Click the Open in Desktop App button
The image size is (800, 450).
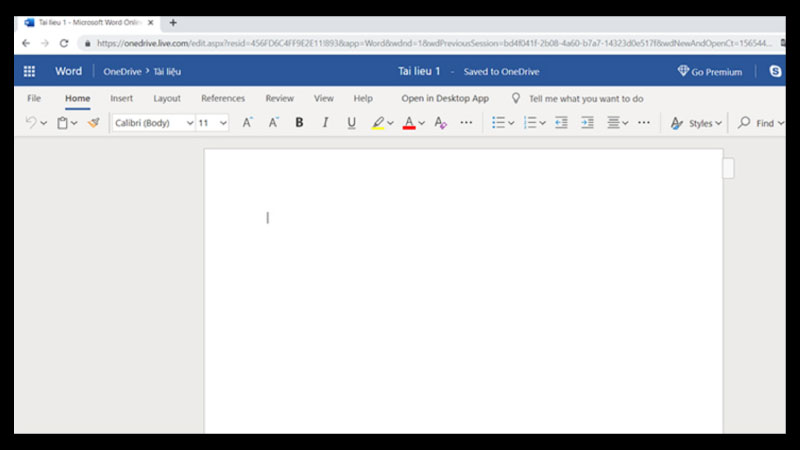point(445,99)
